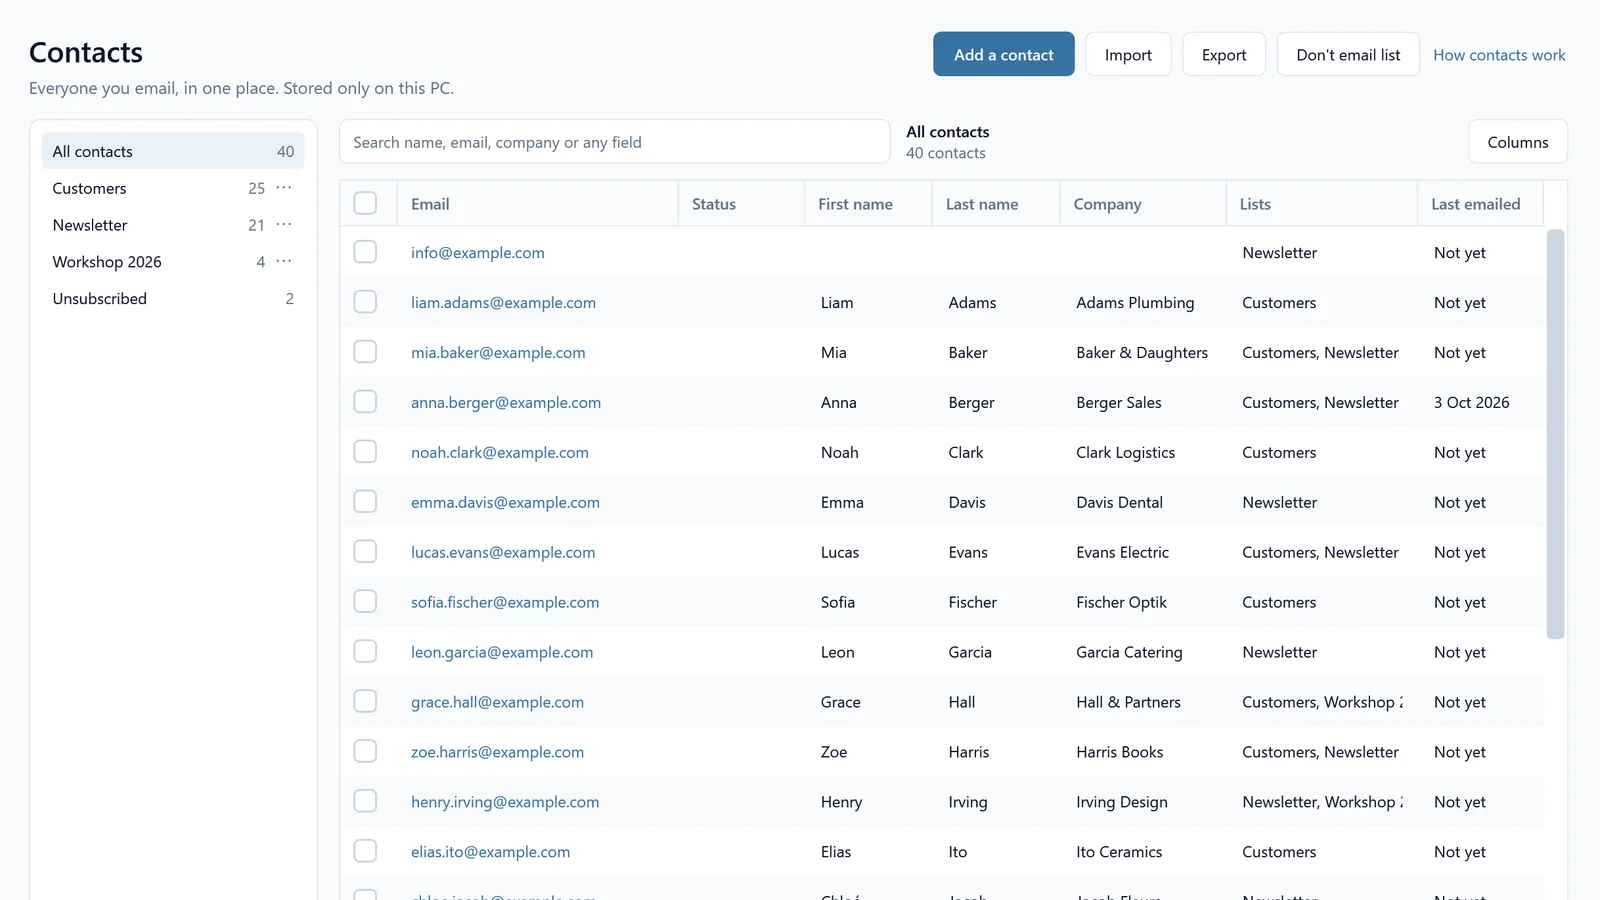Open the Columns chooser

tap(1517, 142)
